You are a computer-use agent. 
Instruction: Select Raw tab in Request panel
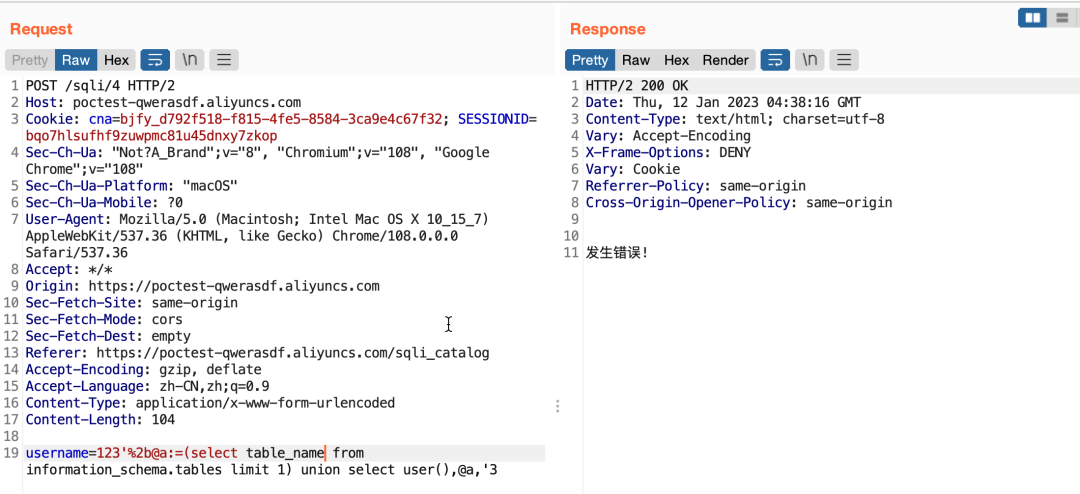76,60
